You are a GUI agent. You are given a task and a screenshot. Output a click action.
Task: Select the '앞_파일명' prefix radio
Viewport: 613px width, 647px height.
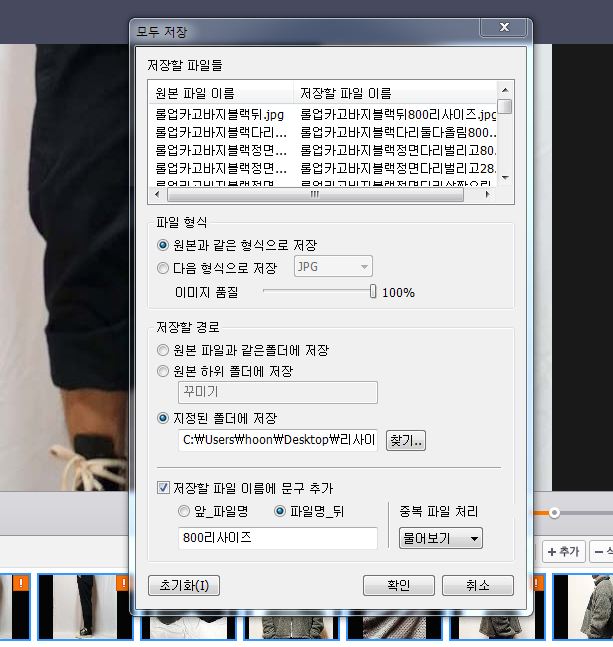(184, 511)
